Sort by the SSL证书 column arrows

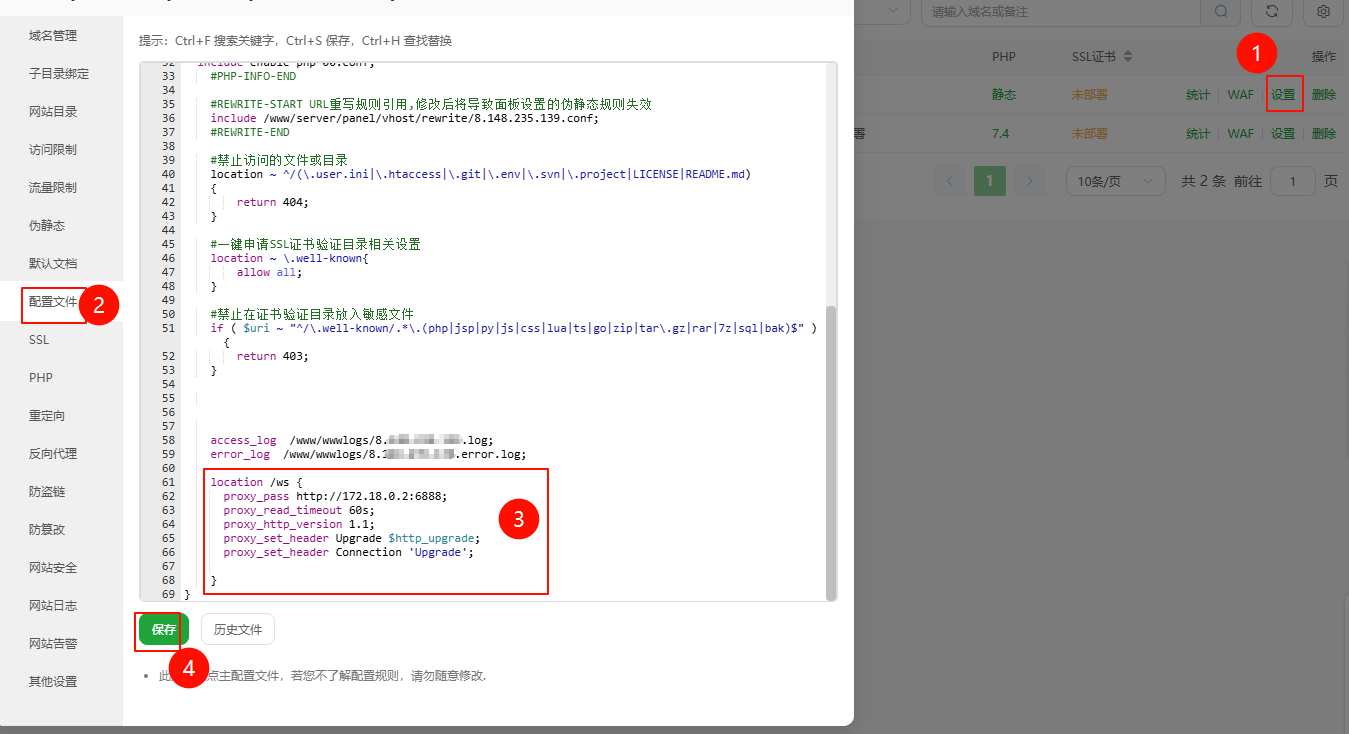tap(1128, 57)
